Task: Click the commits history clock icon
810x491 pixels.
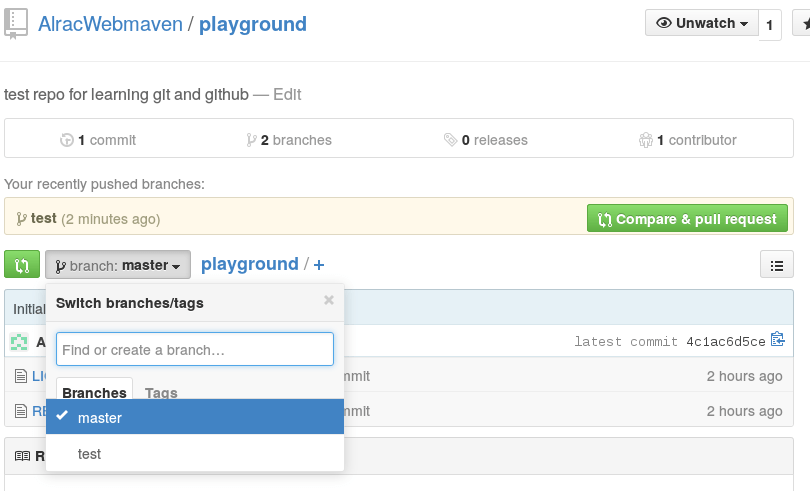Action: 67,140
